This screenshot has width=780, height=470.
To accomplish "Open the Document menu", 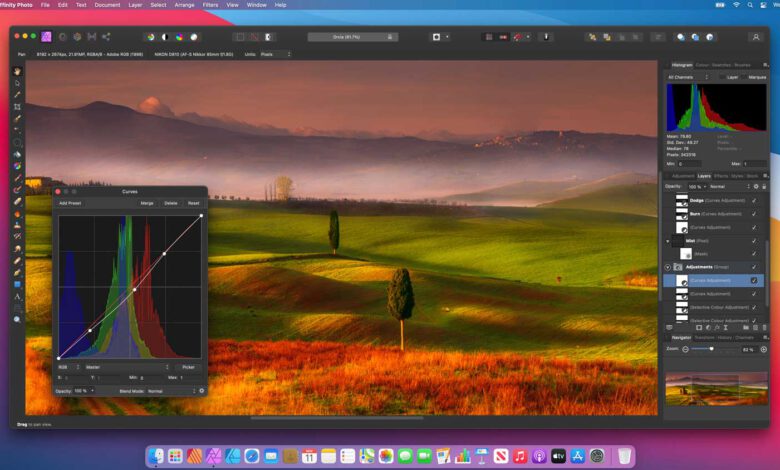I will [x=107, y=5].
